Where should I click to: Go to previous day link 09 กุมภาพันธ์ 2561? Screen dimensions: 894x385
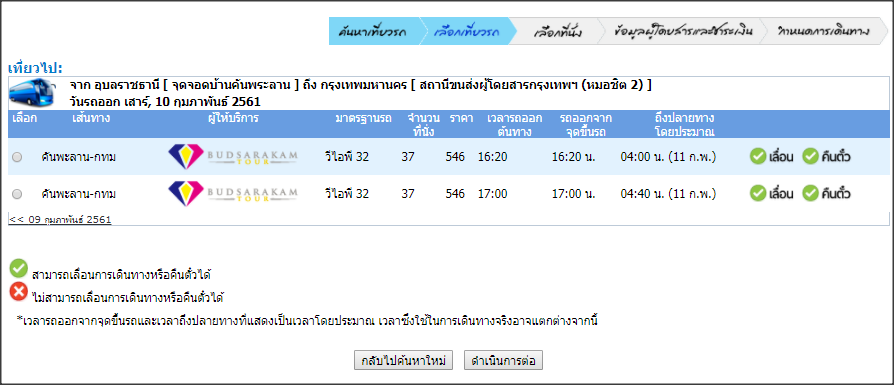coord(60,219)
